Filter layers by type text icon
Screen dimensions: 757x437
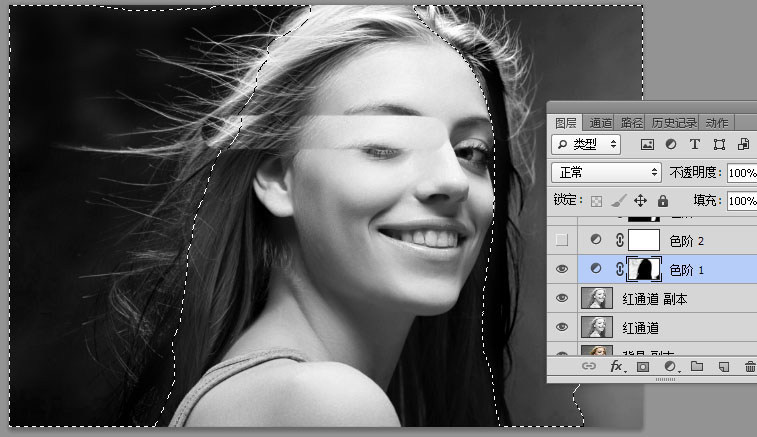click(x=693, y=145)
